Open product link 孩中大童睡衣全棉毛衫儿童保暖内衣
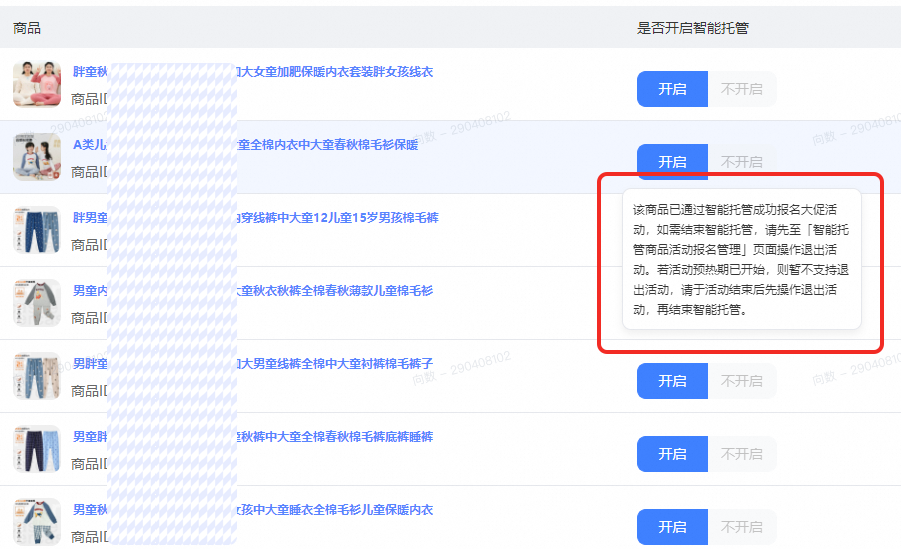Viewport: 901px width, 549px height. pyautogui.click(x=335, y=510)
